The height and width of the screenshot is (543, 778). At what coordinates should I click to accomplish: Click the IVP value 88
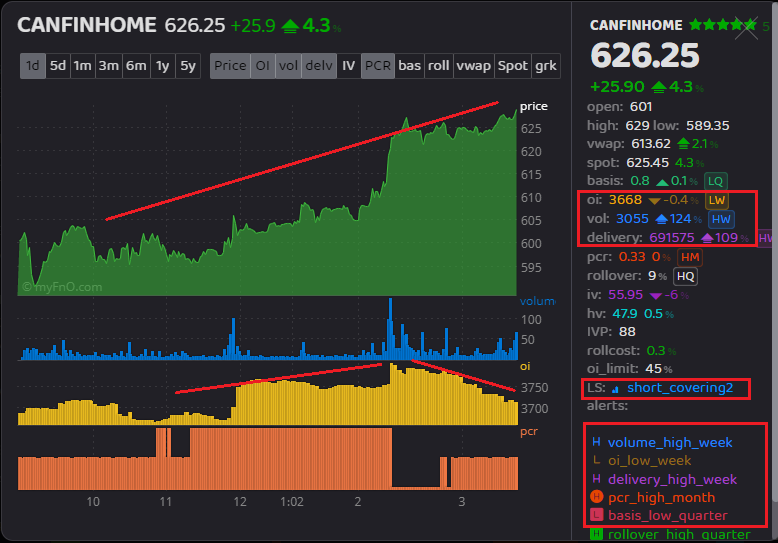click(627, 332)
